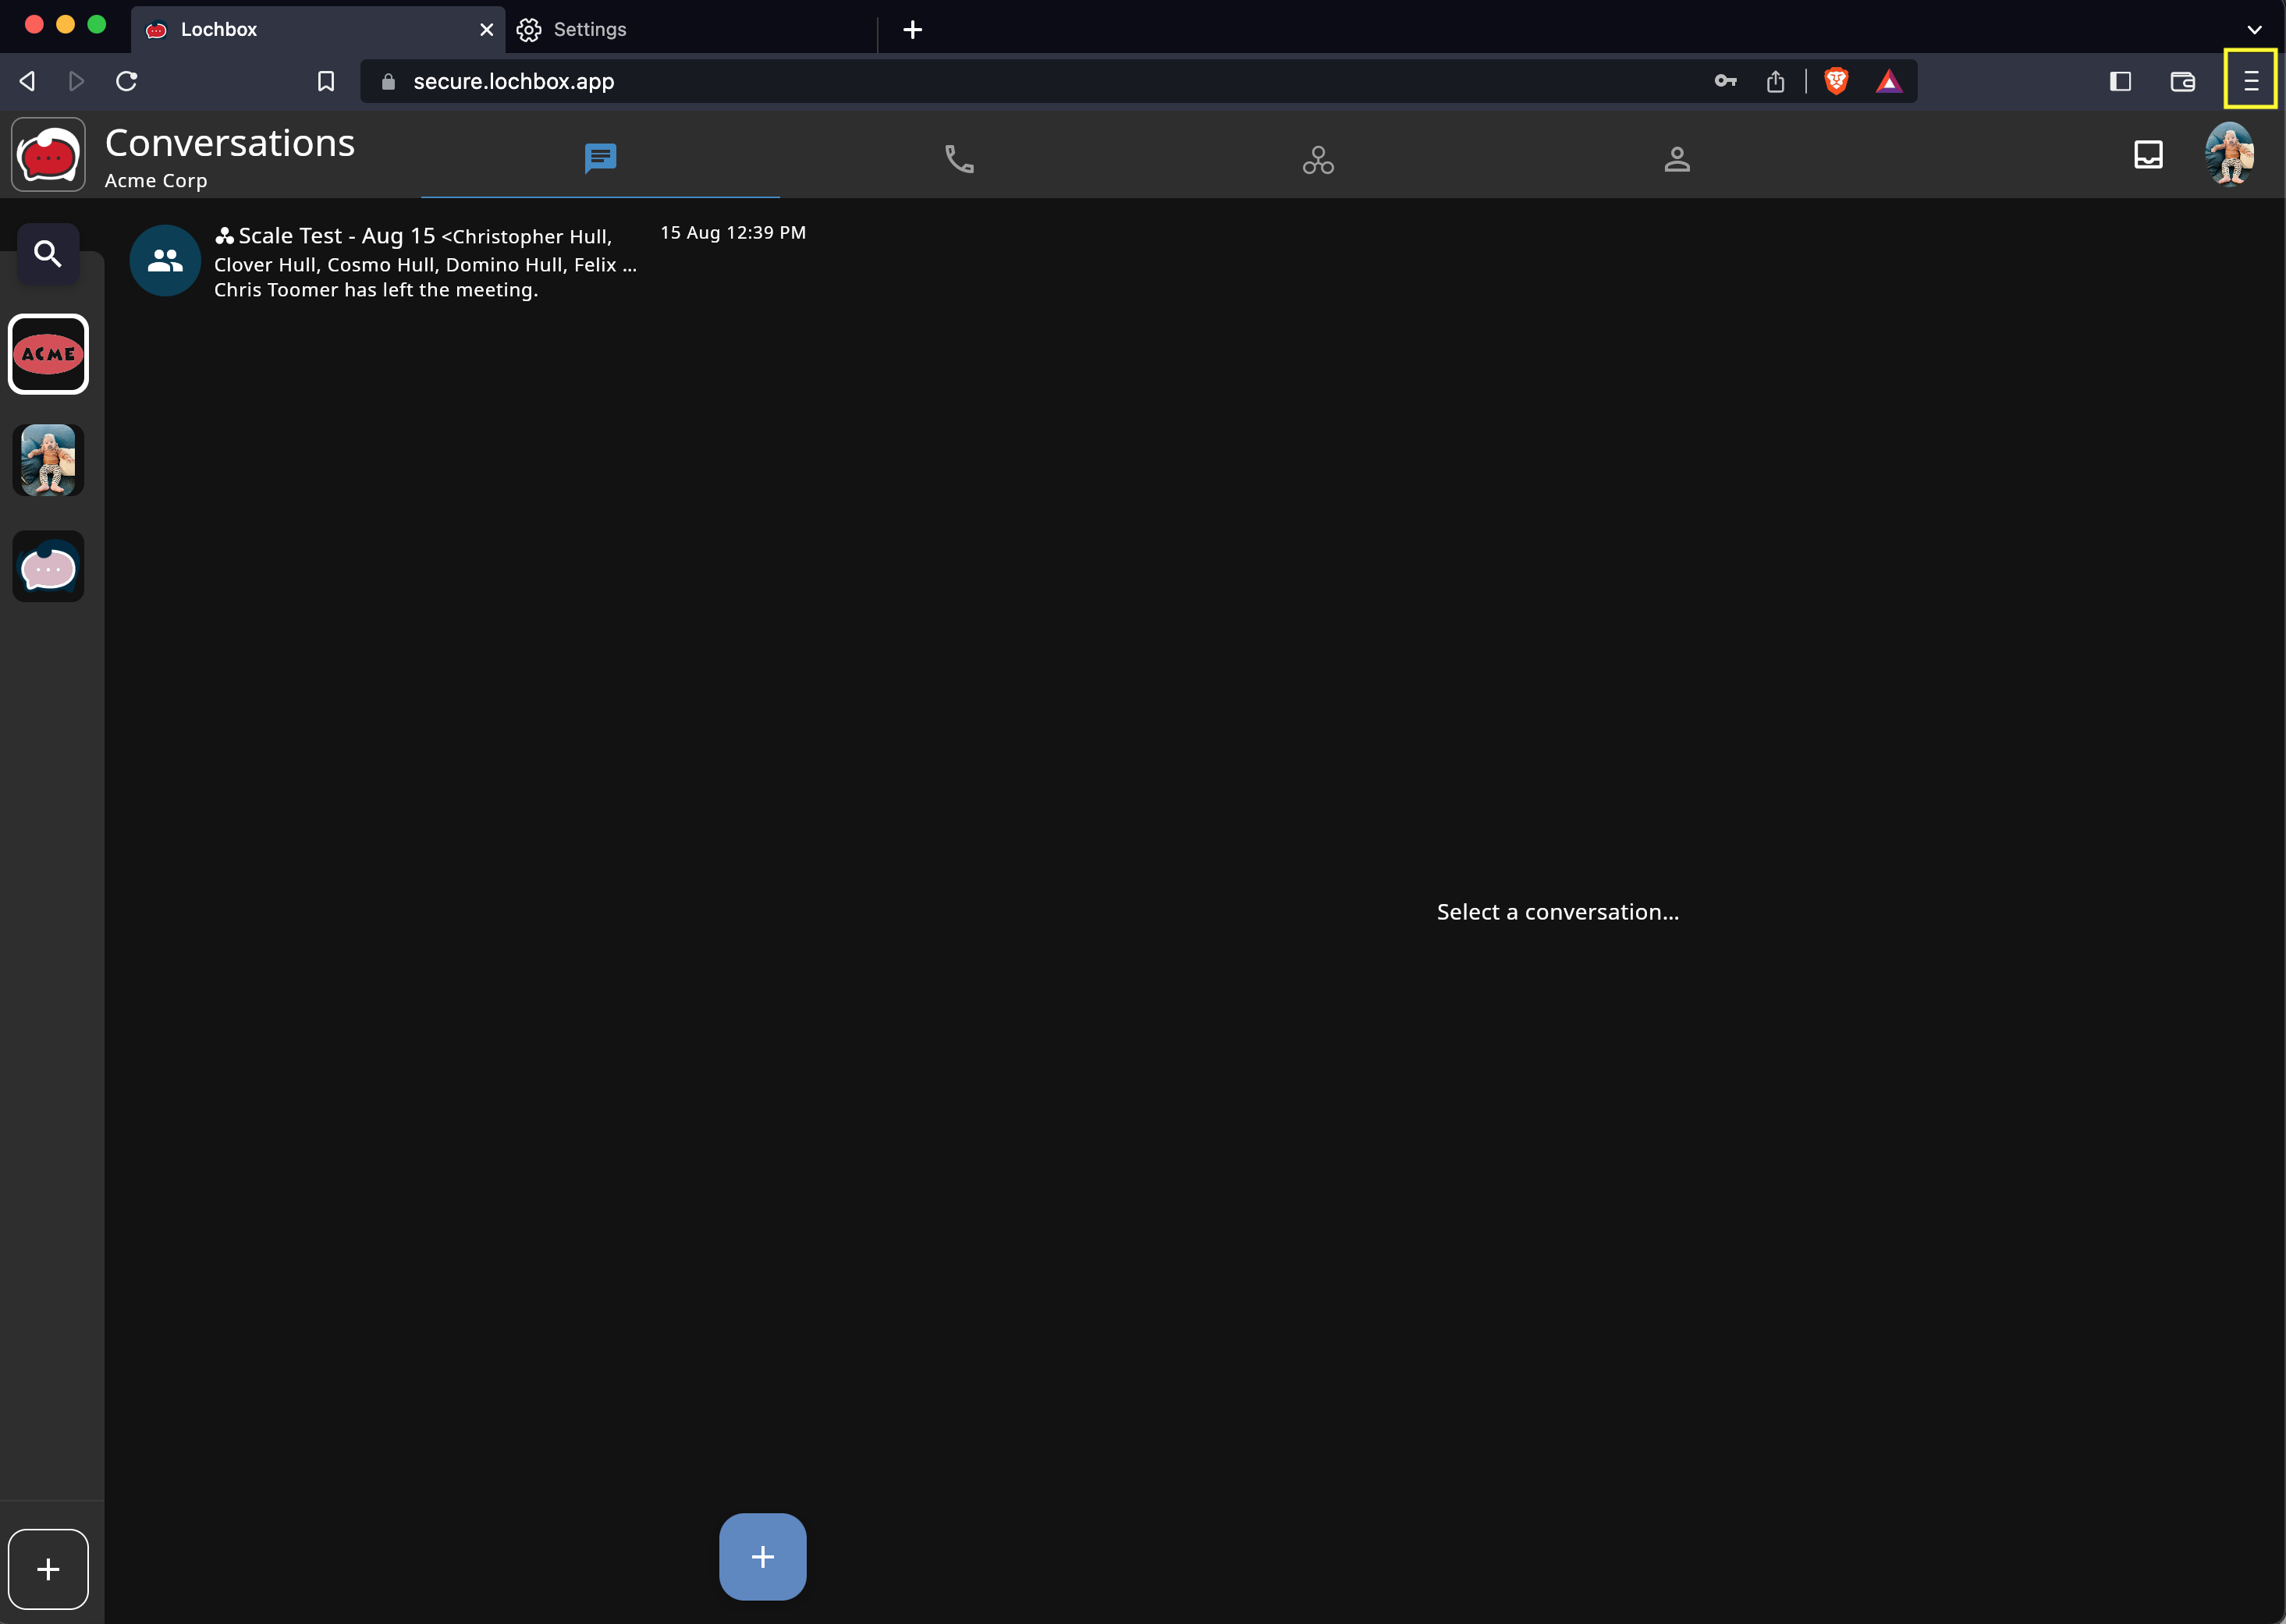Screen dimensions: 2286x1624
Task: Select the ACME workspace icon
Action: (48, 354)
